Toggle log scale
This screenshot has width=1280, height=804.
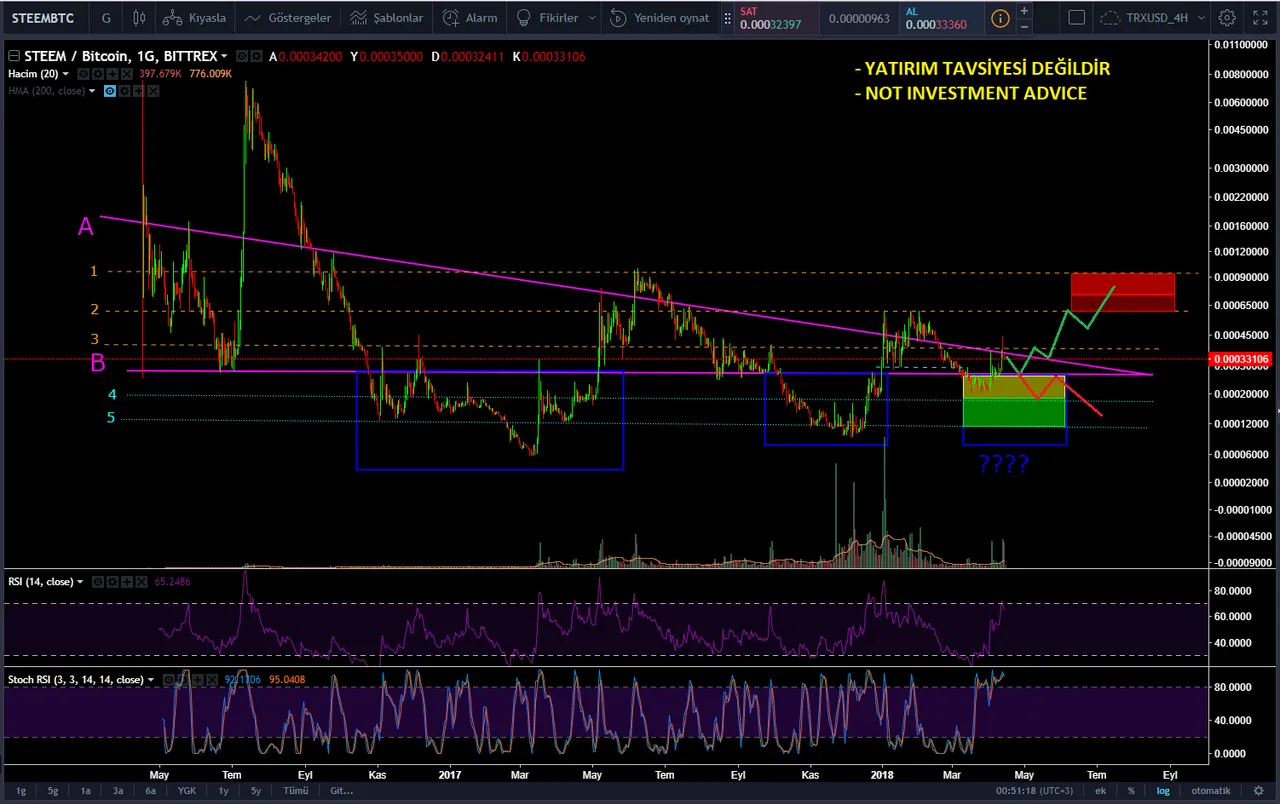[x=1163, y=790]
